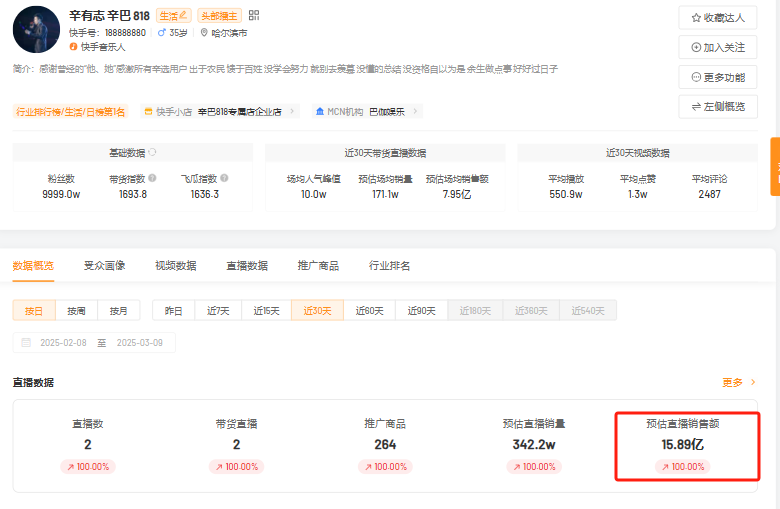Open 更多 link in 直播数据 section

point(739,382)
